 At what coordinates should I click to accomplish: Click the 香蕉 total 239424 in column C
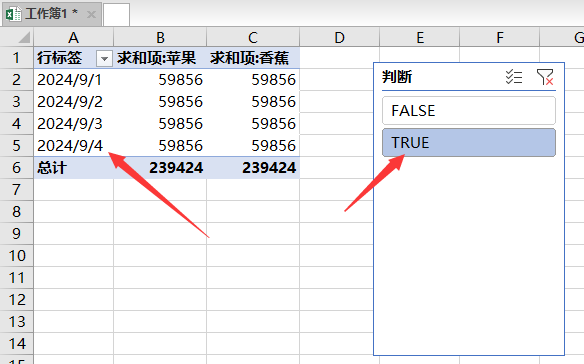point(253,168)
